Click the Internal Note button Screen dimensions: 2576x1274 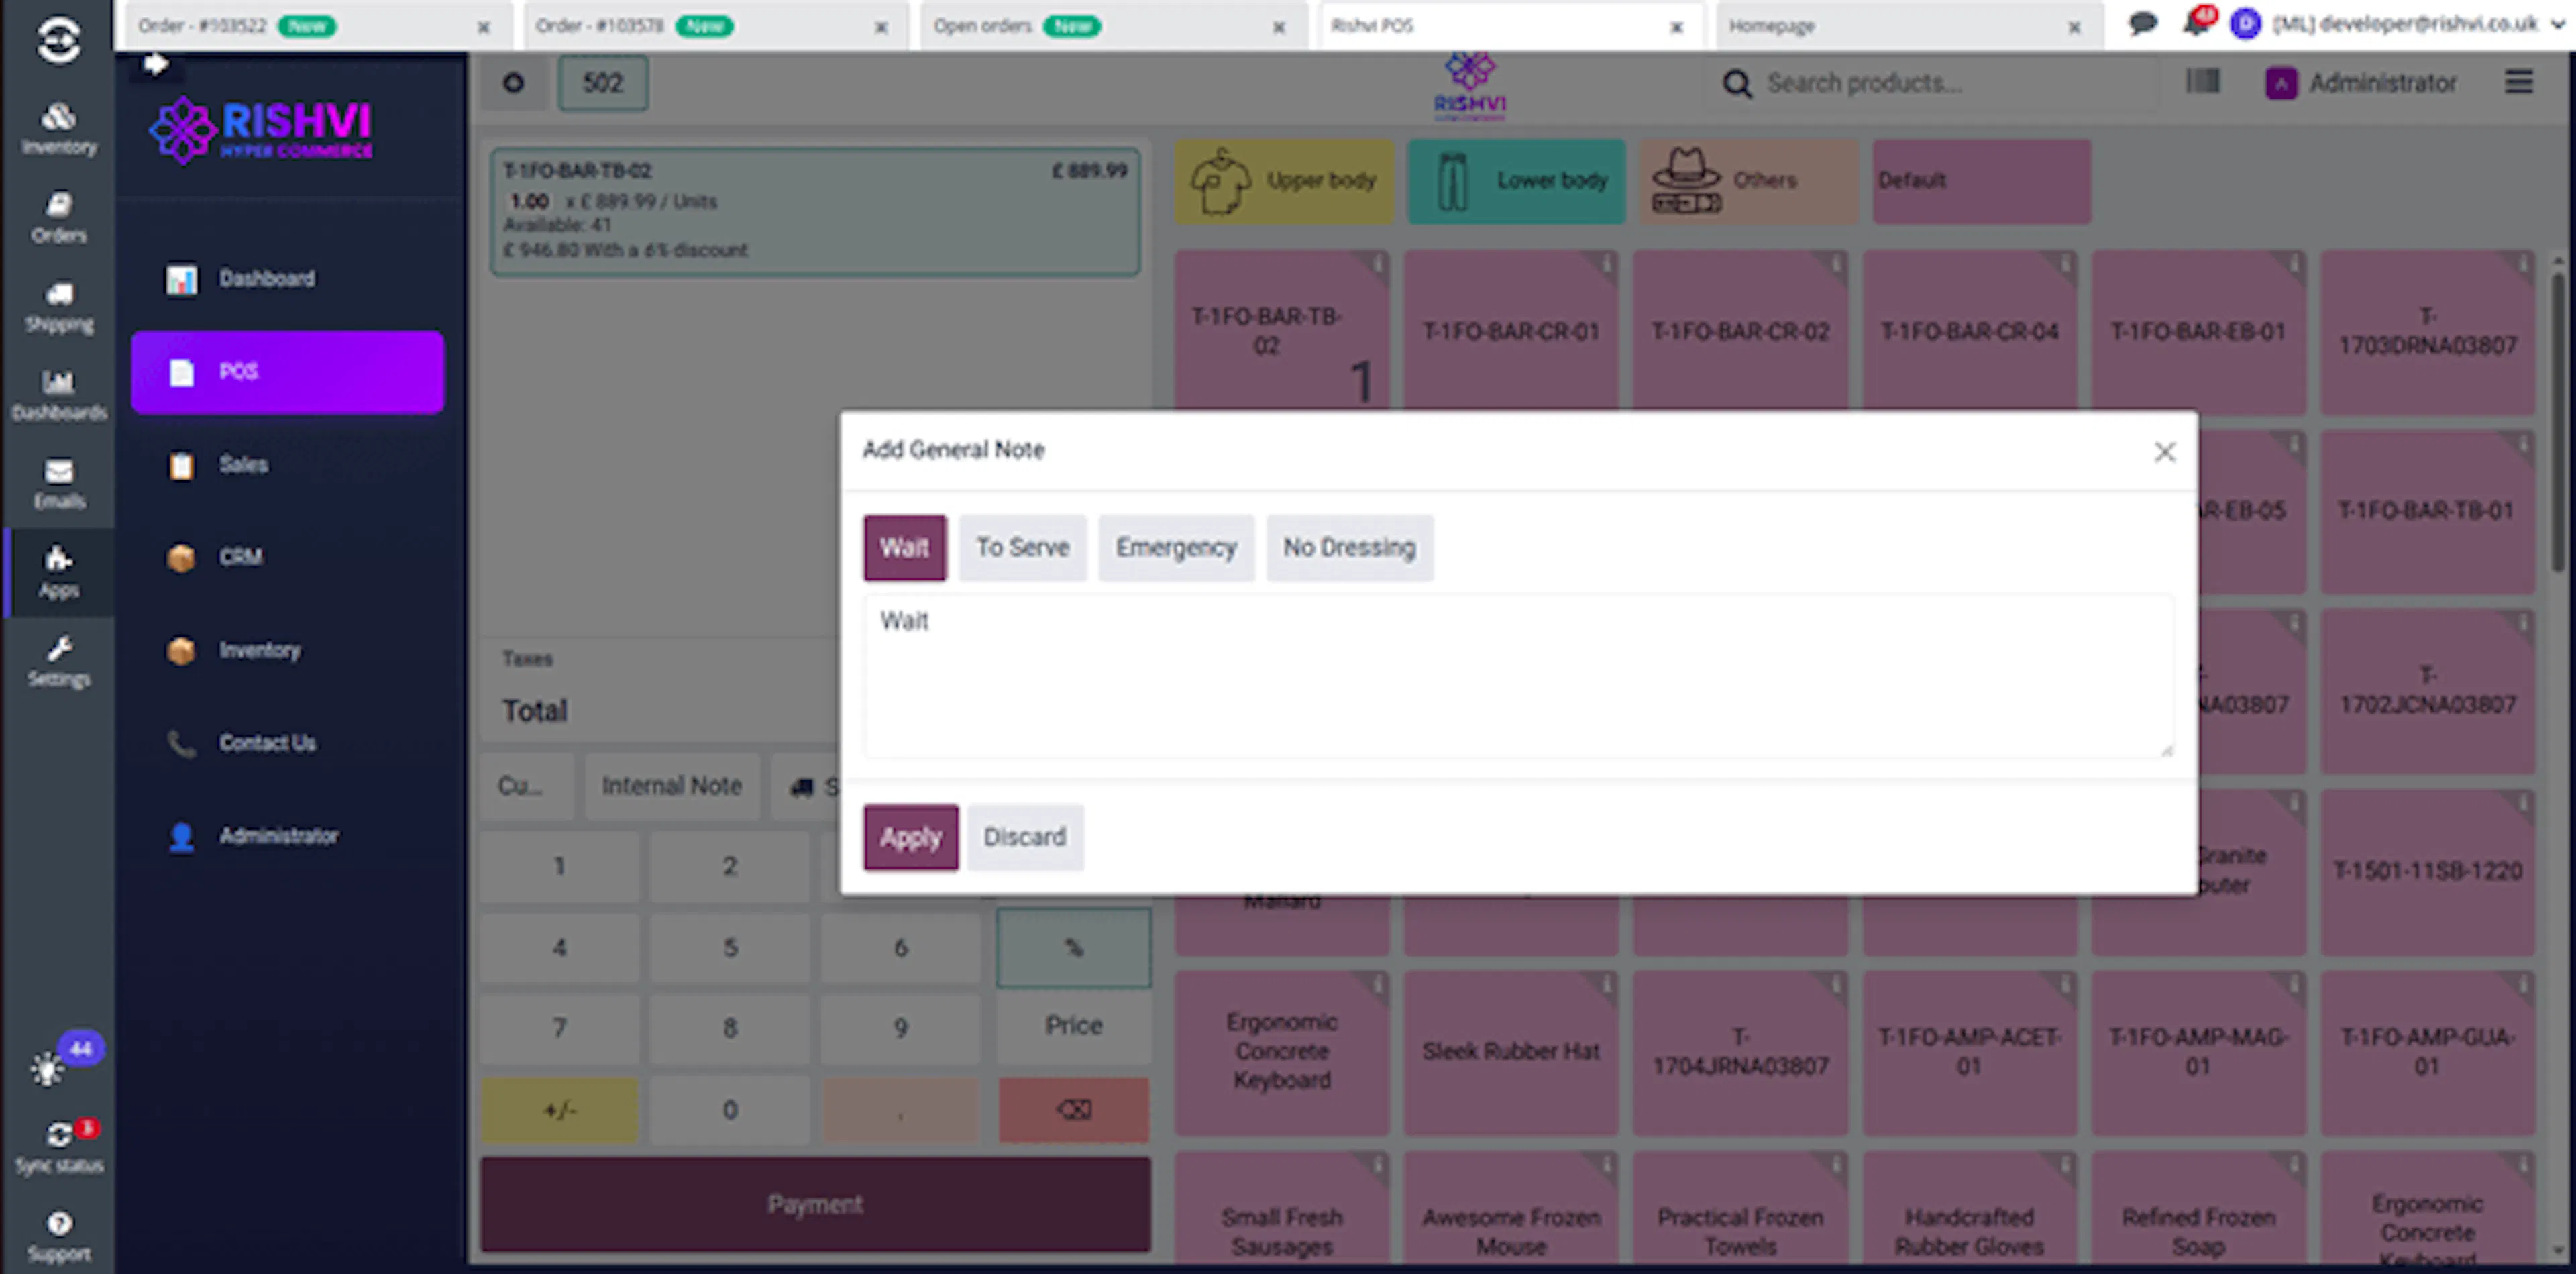coord(672,786)
